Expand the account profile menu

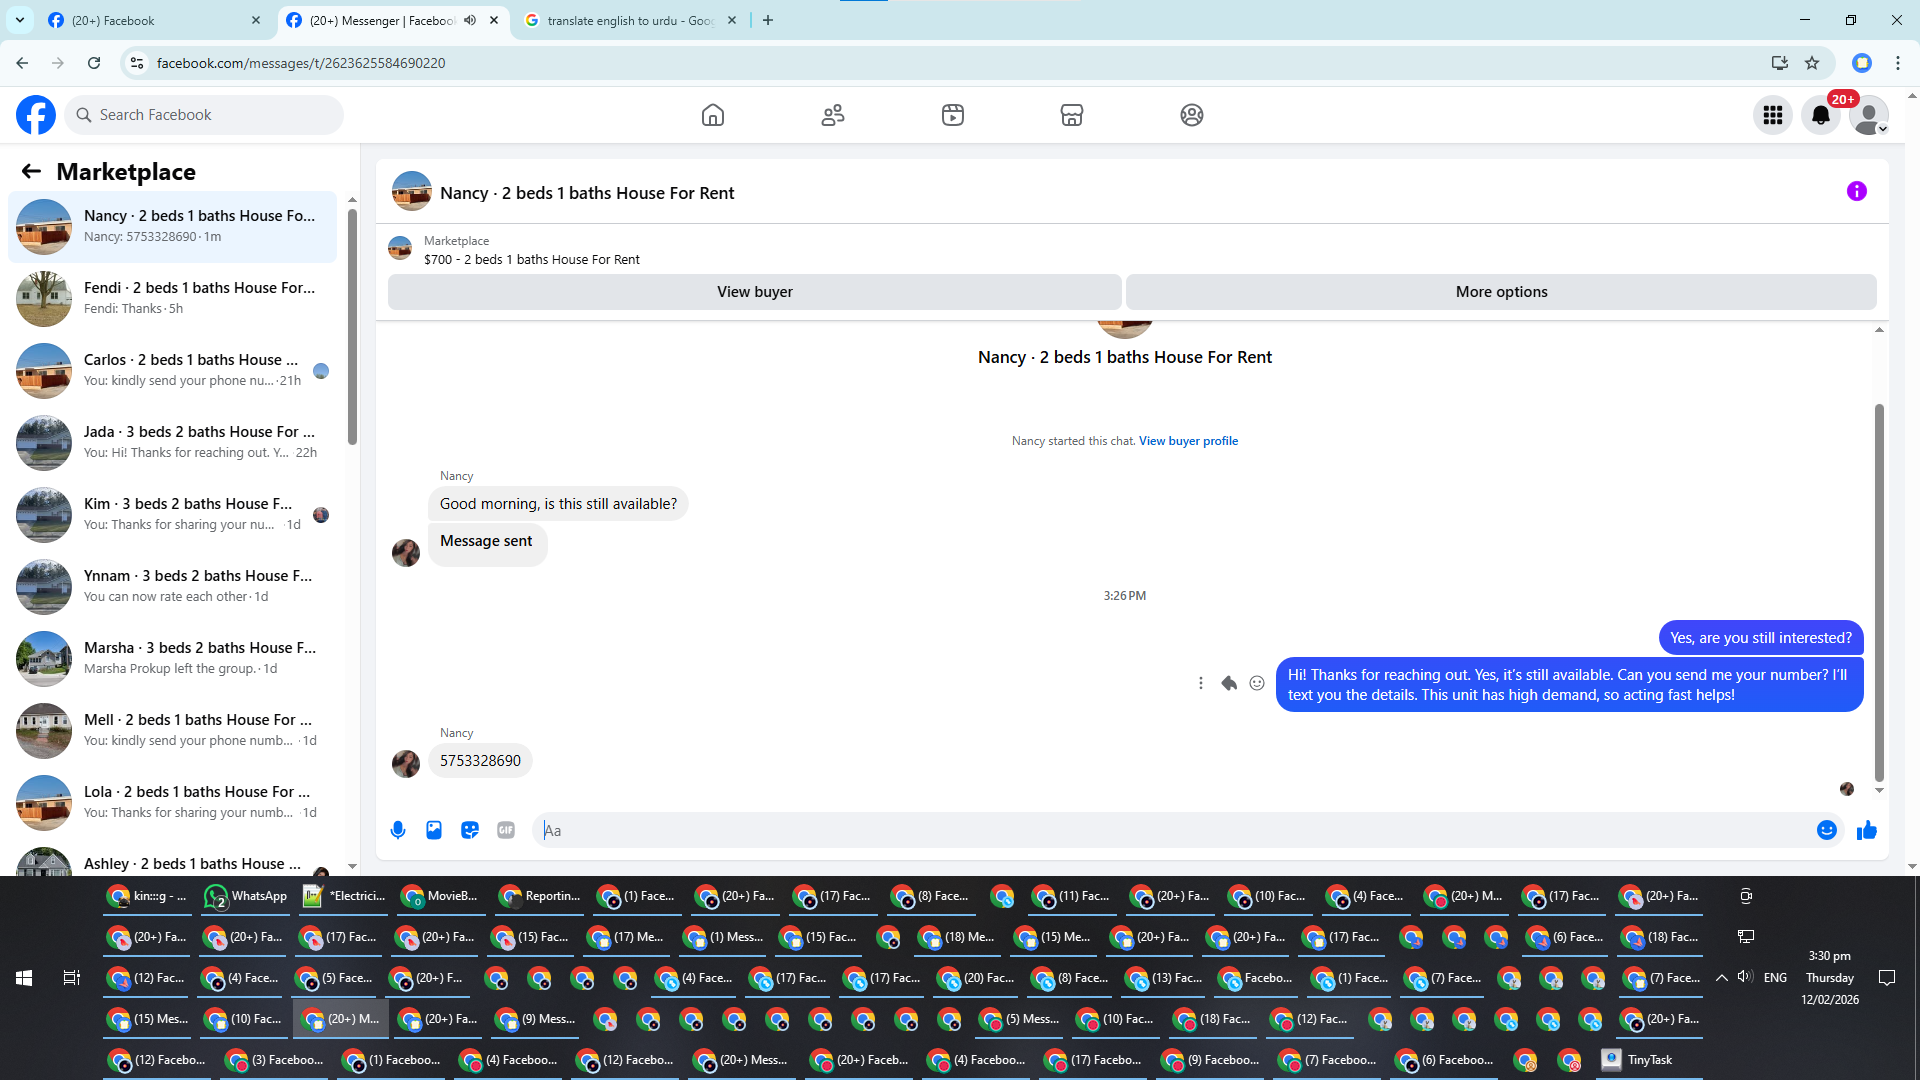click(1868, 115)
